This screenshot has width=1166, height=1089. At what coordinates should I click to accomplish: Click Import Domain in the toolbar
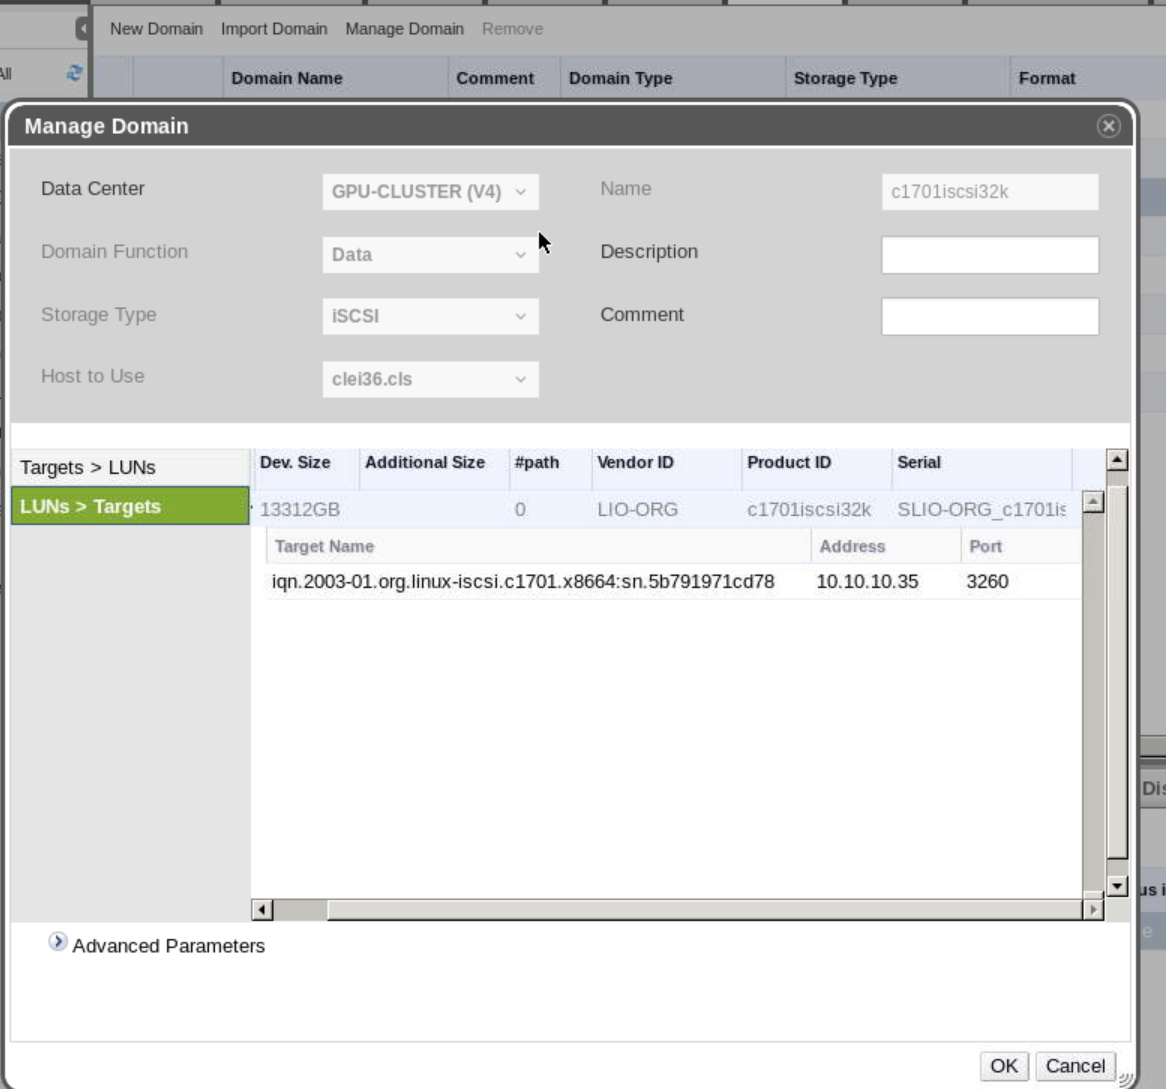(274, 29)
